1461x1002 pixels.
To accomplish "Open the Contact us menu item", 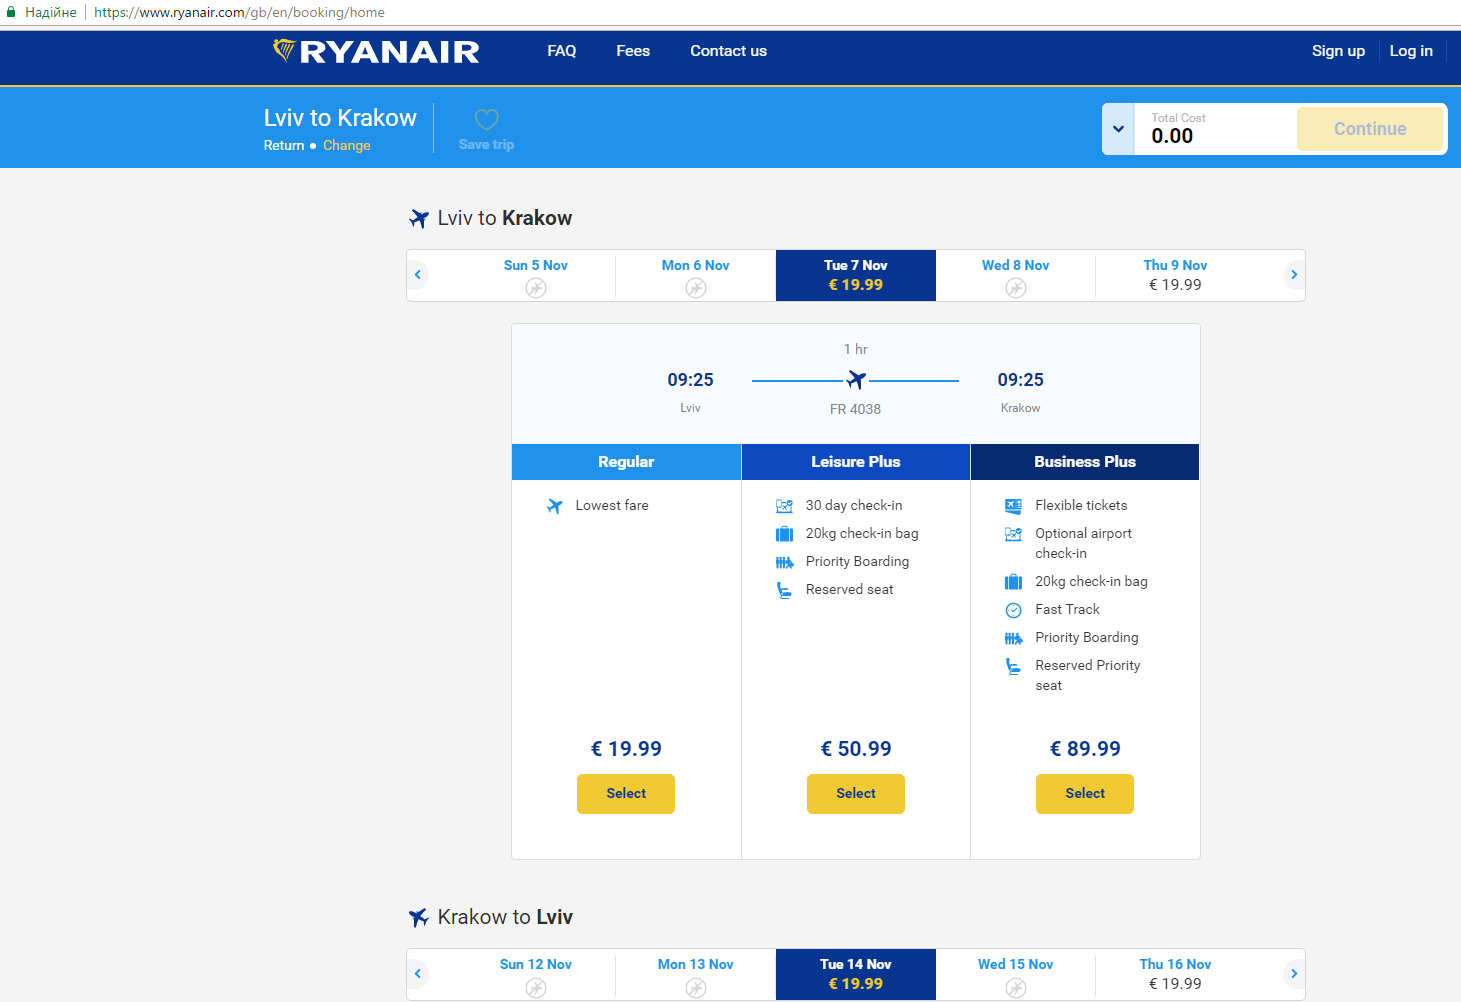I will 728,51.
